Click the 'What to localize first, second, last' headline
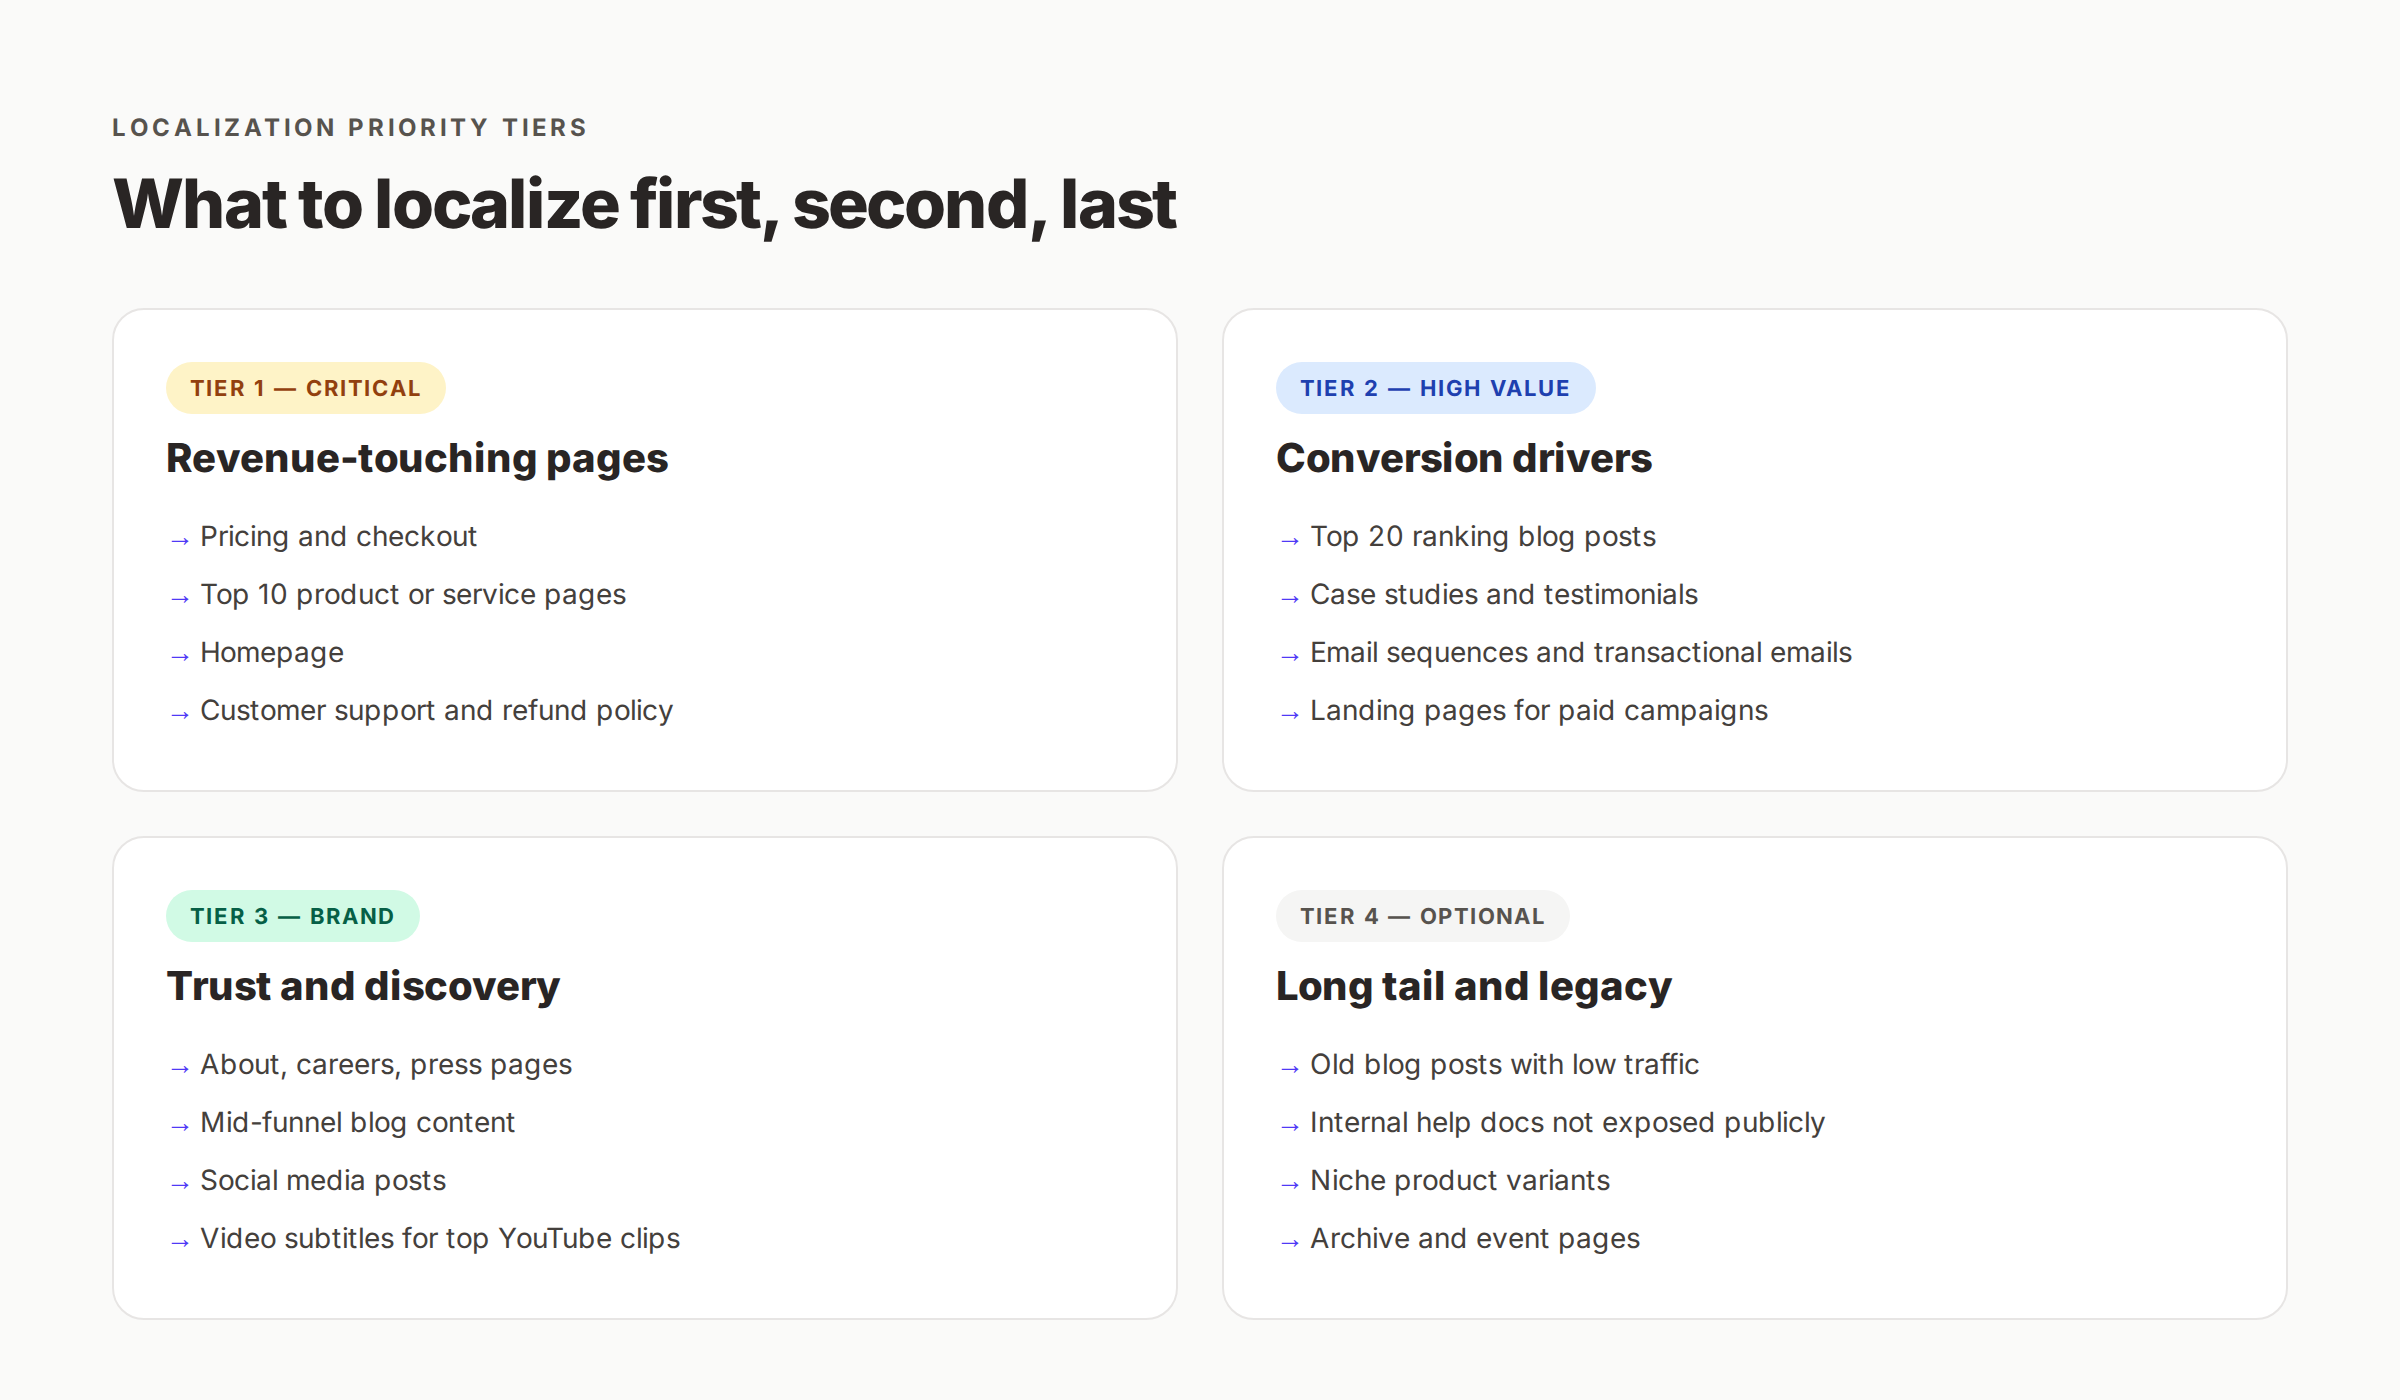Screen dimensions: 2400x1400 coord(644,205)
